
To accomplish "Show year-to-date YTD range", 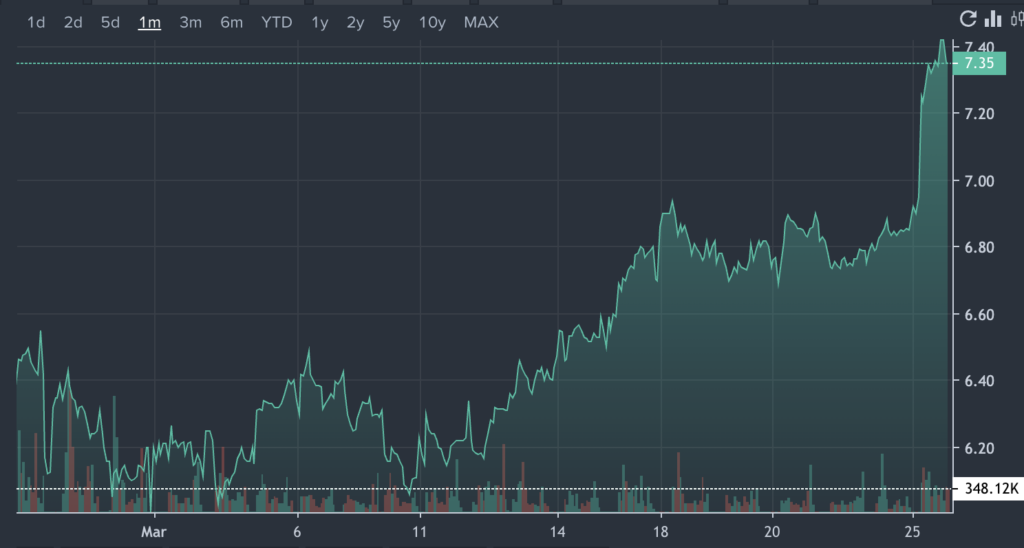I will point(277,23).
